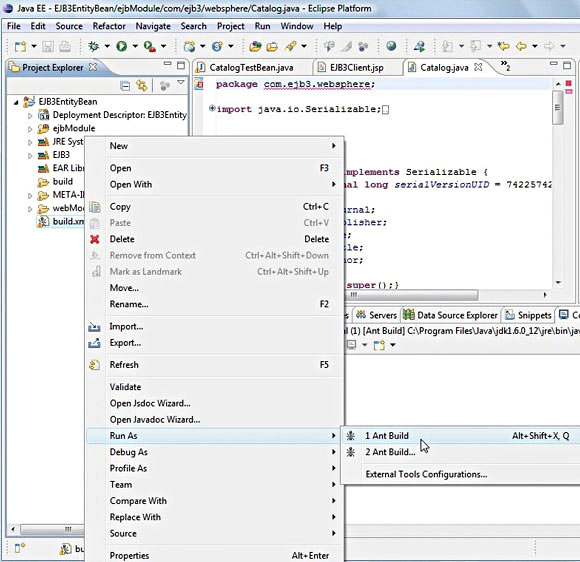
Task: Expand the ejbModule folder node
Action: 30,129
